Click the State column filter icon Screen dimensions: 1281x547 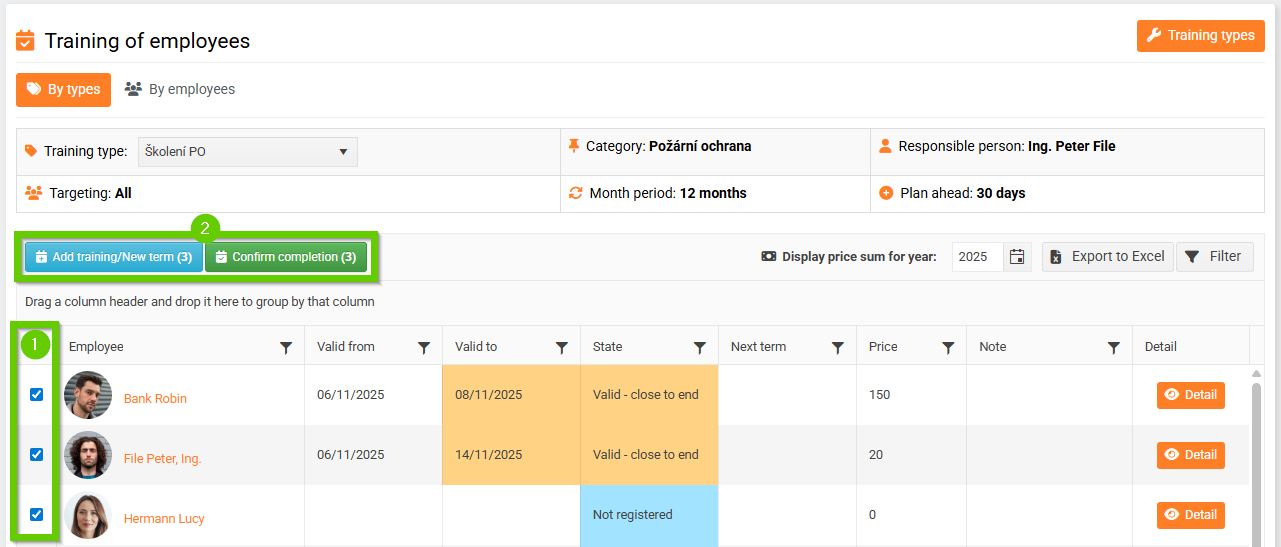[x=700, y=347]
